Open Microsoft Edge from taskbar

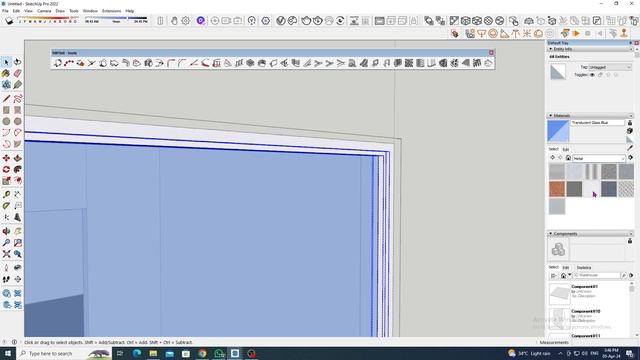click(137, 353)
